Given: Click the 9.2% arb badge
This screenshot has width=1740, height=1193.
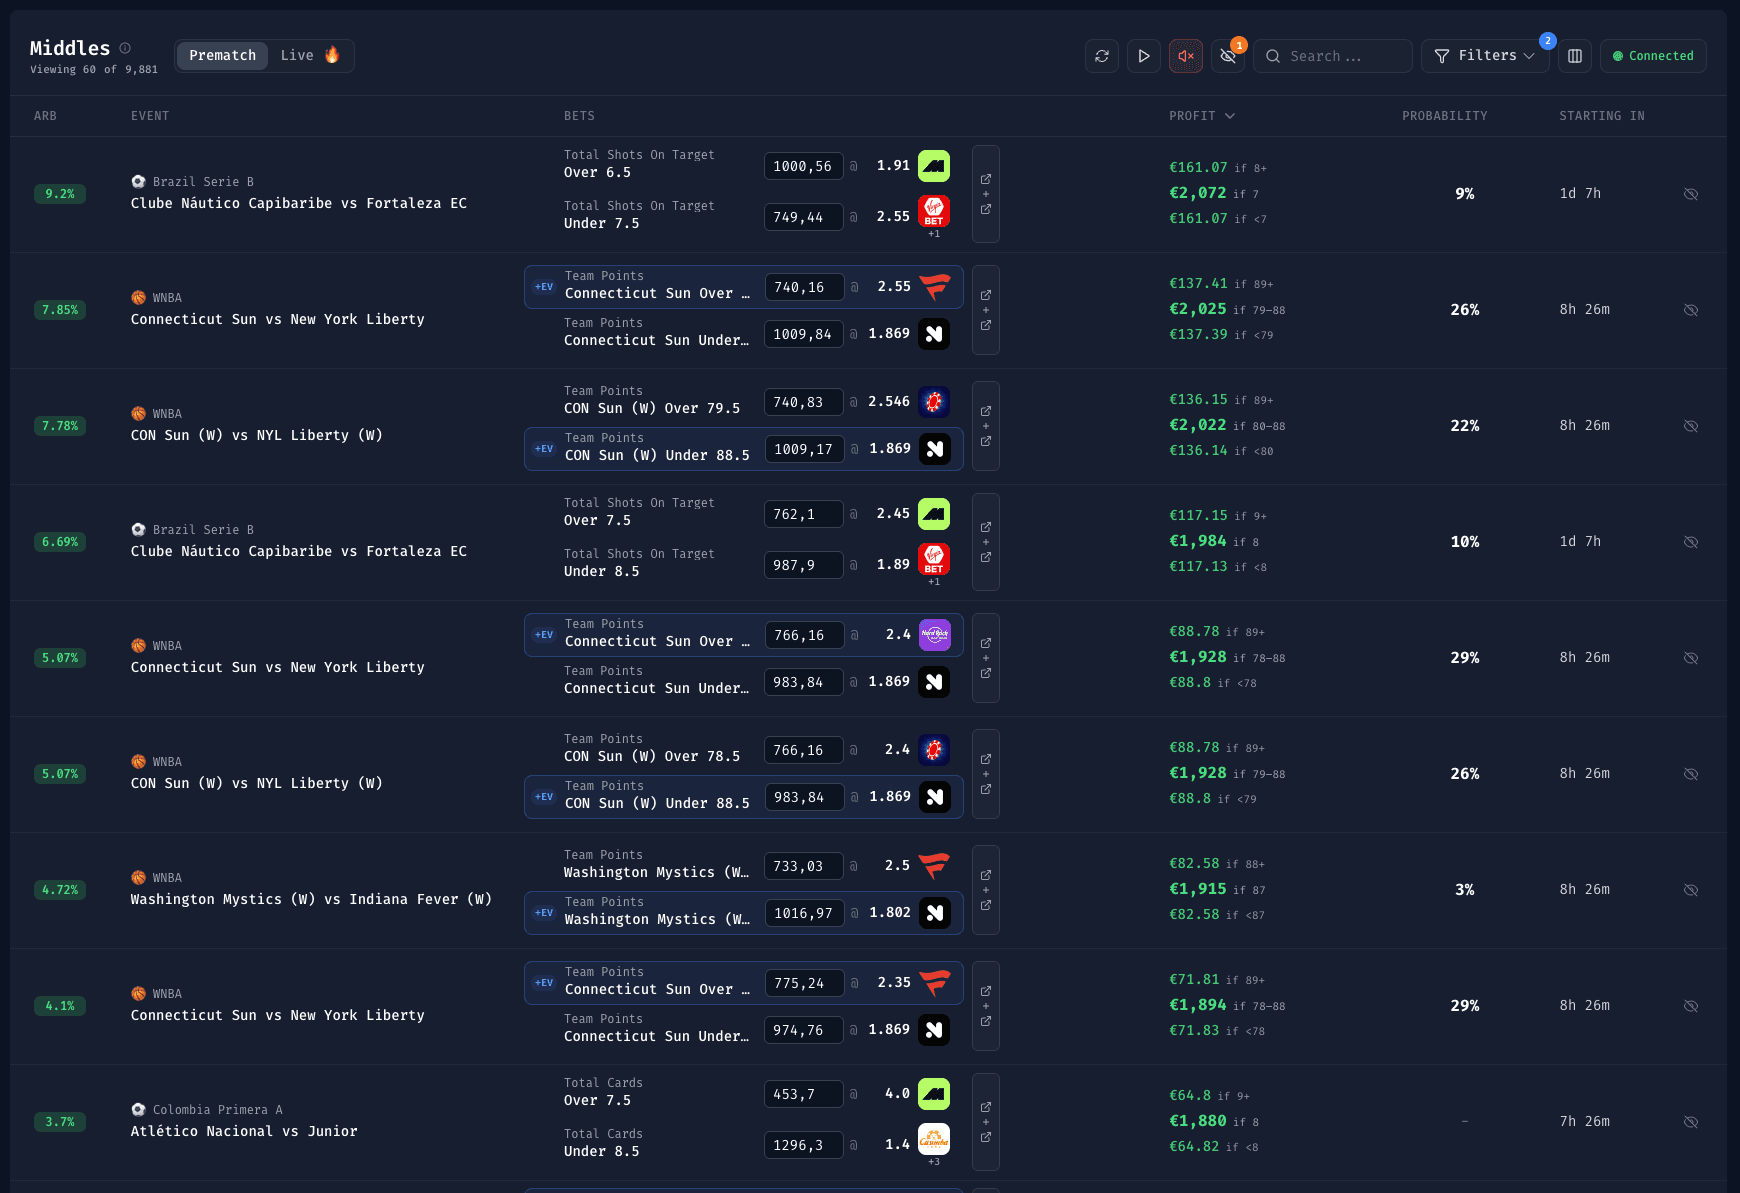Looking at the screenshot, I should click(x=60, y=194).
